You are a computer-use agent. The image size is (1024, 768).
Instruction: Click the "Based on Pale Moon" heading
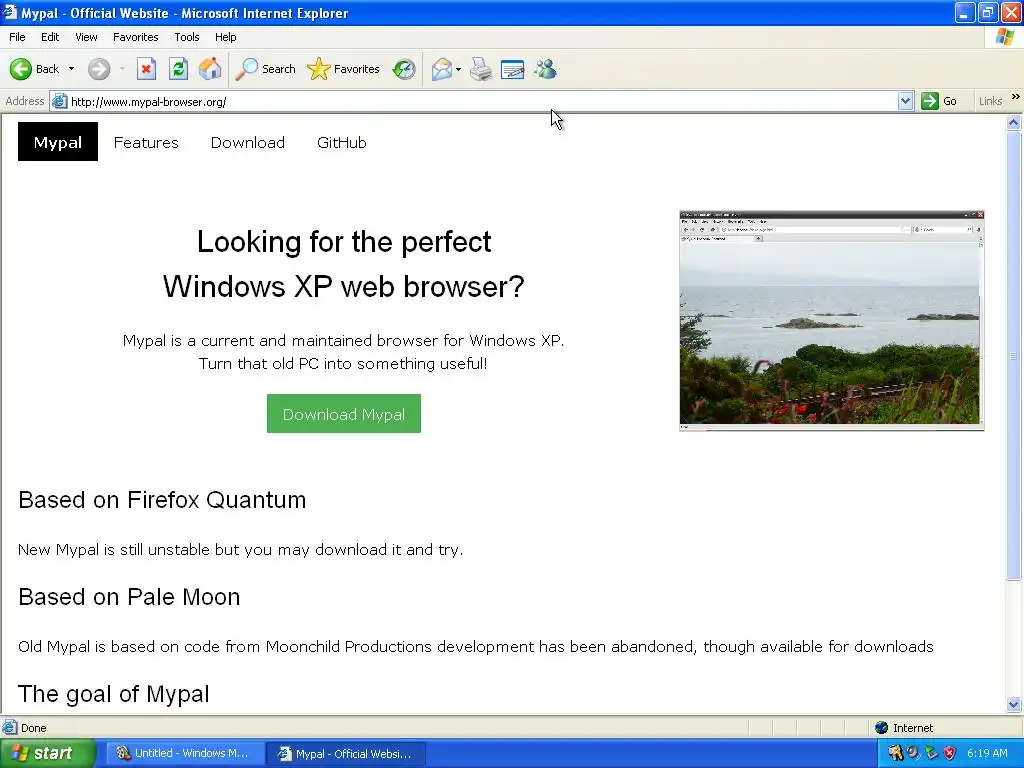pyautogui.click(x=129, y=597)
